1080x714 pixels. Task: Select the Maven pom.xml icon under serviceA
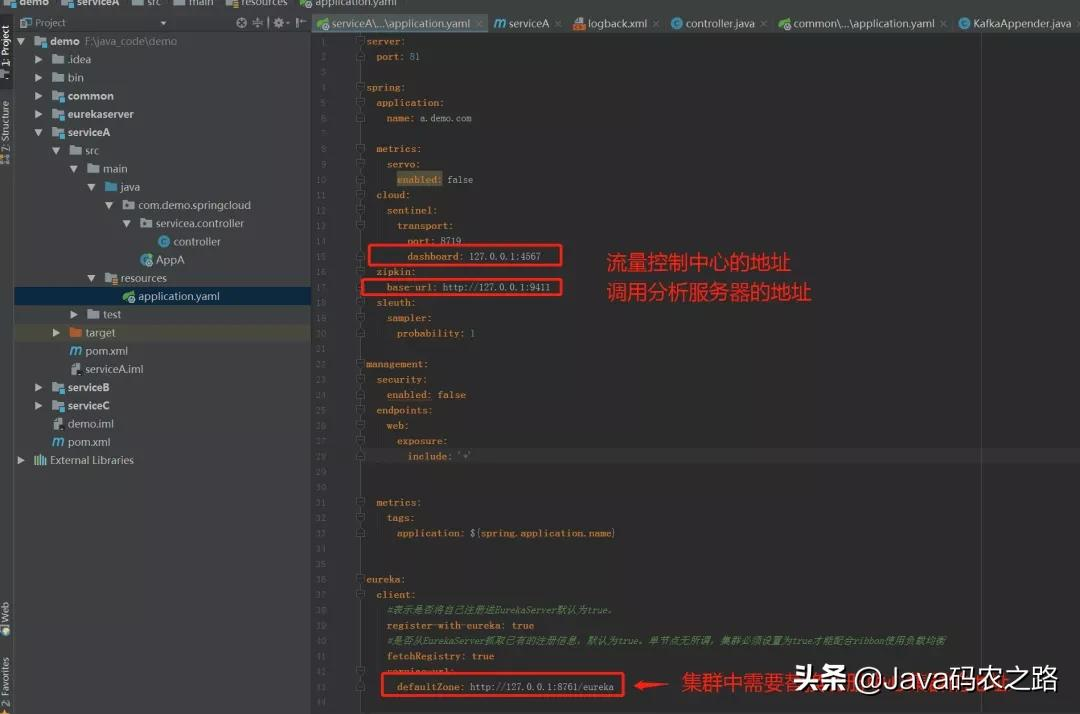[x=74, y=350]
